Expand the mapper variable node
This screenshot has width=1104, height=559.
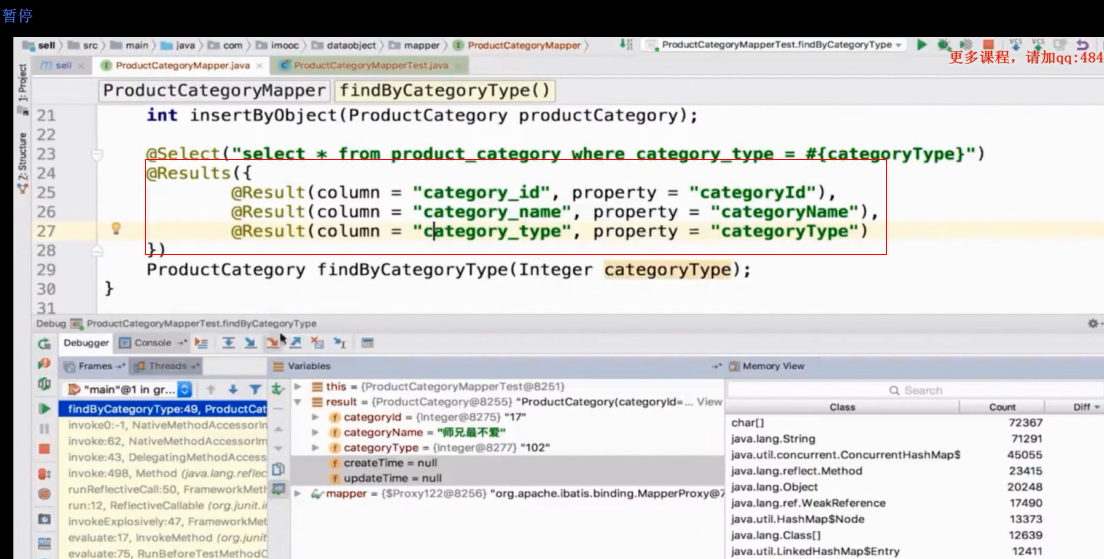point(298,494)
